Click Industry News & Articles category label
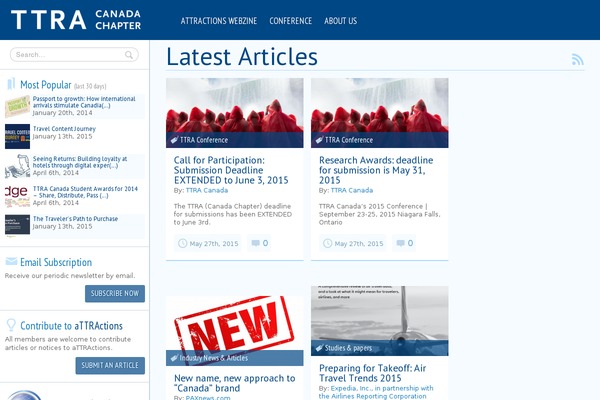Screen dimensions: 600x400 click(214, 358)
